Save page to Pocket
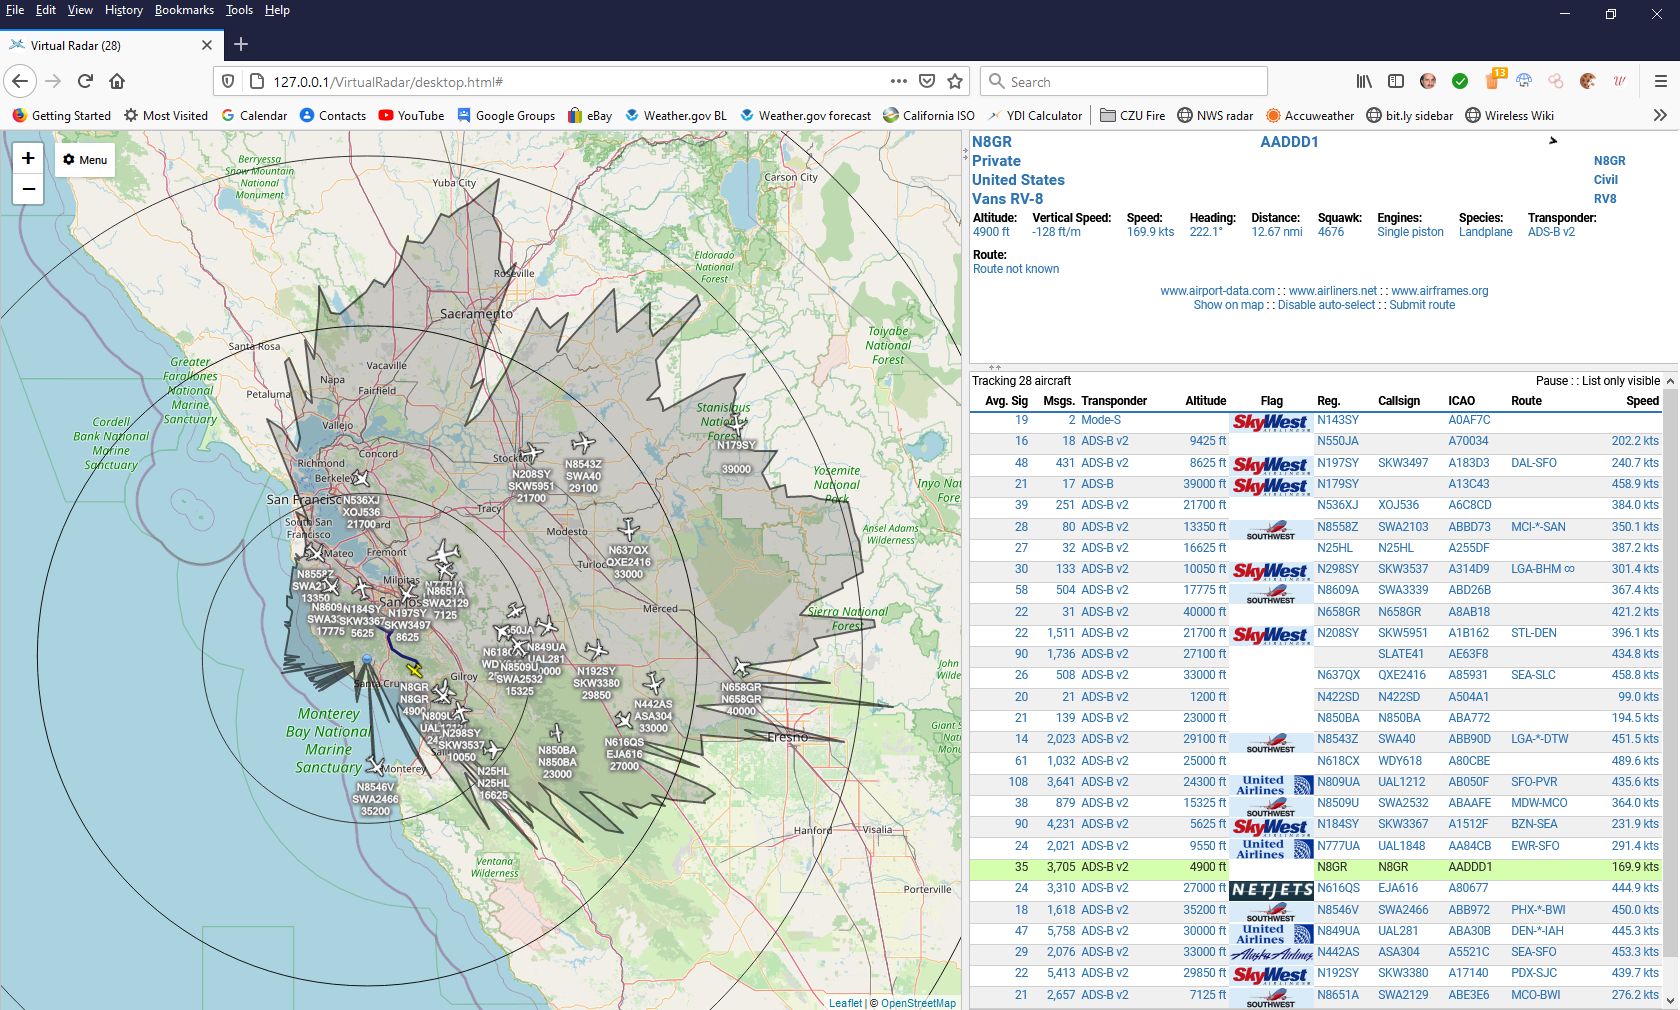Screen dimensions: 1680x1010 [927, 81]
